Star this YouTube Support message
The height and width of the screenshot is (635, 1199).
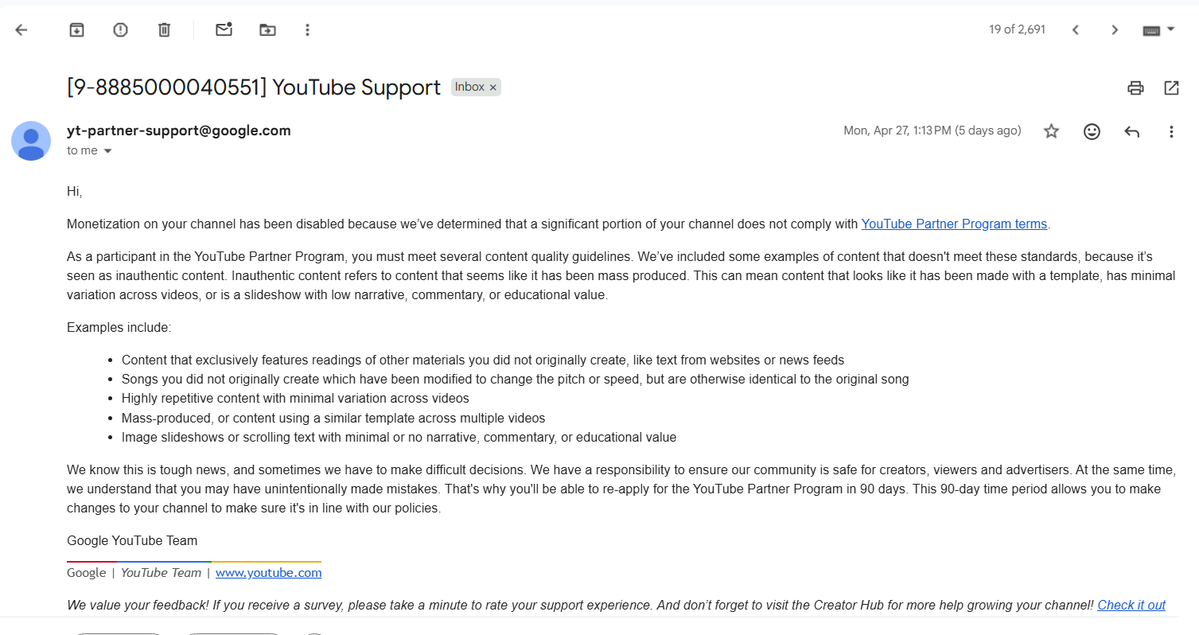1051,132
